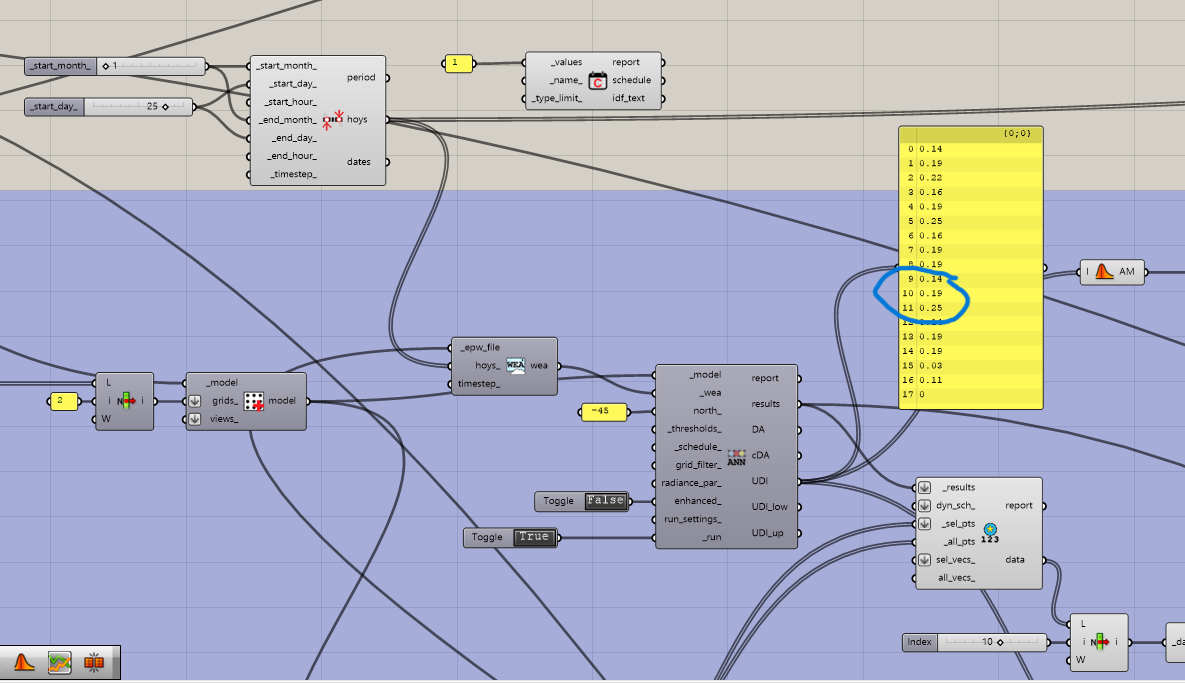
Task: Click the chart icon in bottom-left toolbar
Action: point(60,662)
